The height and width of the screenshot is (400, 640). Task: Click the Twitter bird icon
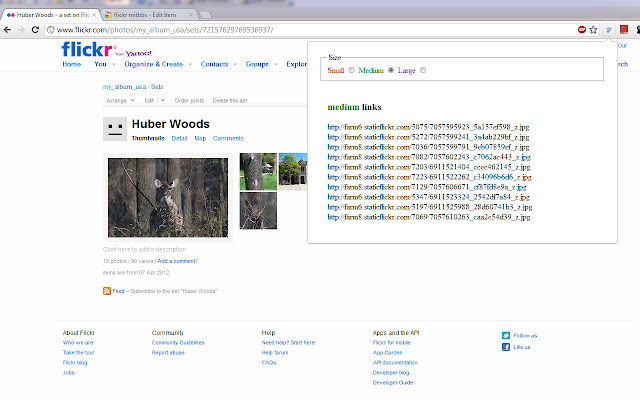coord(506,336)
